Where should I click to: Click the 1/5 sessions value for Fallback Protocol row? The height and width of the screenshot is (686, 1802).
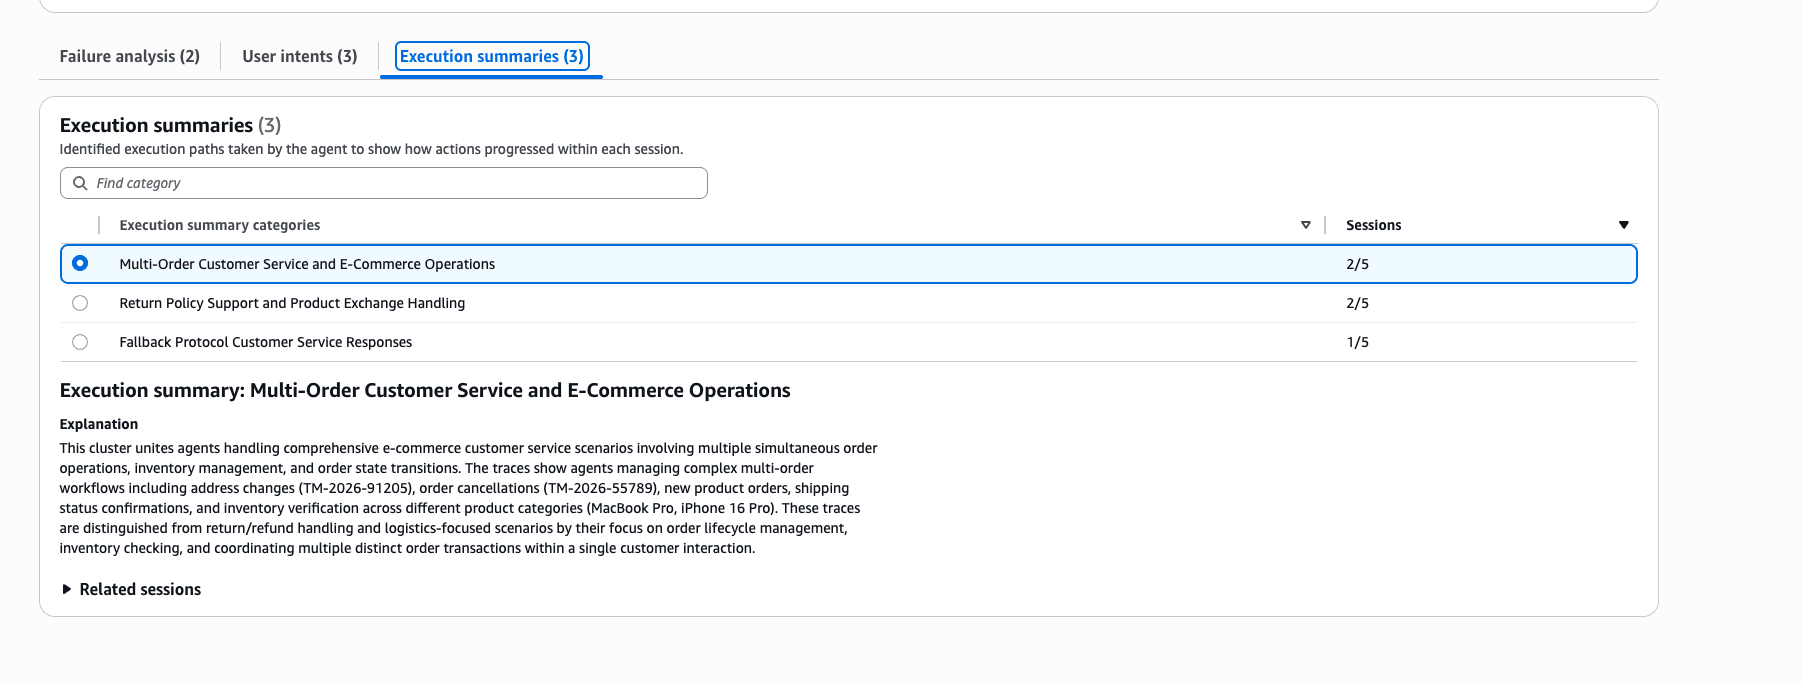tap(1357, 342)
